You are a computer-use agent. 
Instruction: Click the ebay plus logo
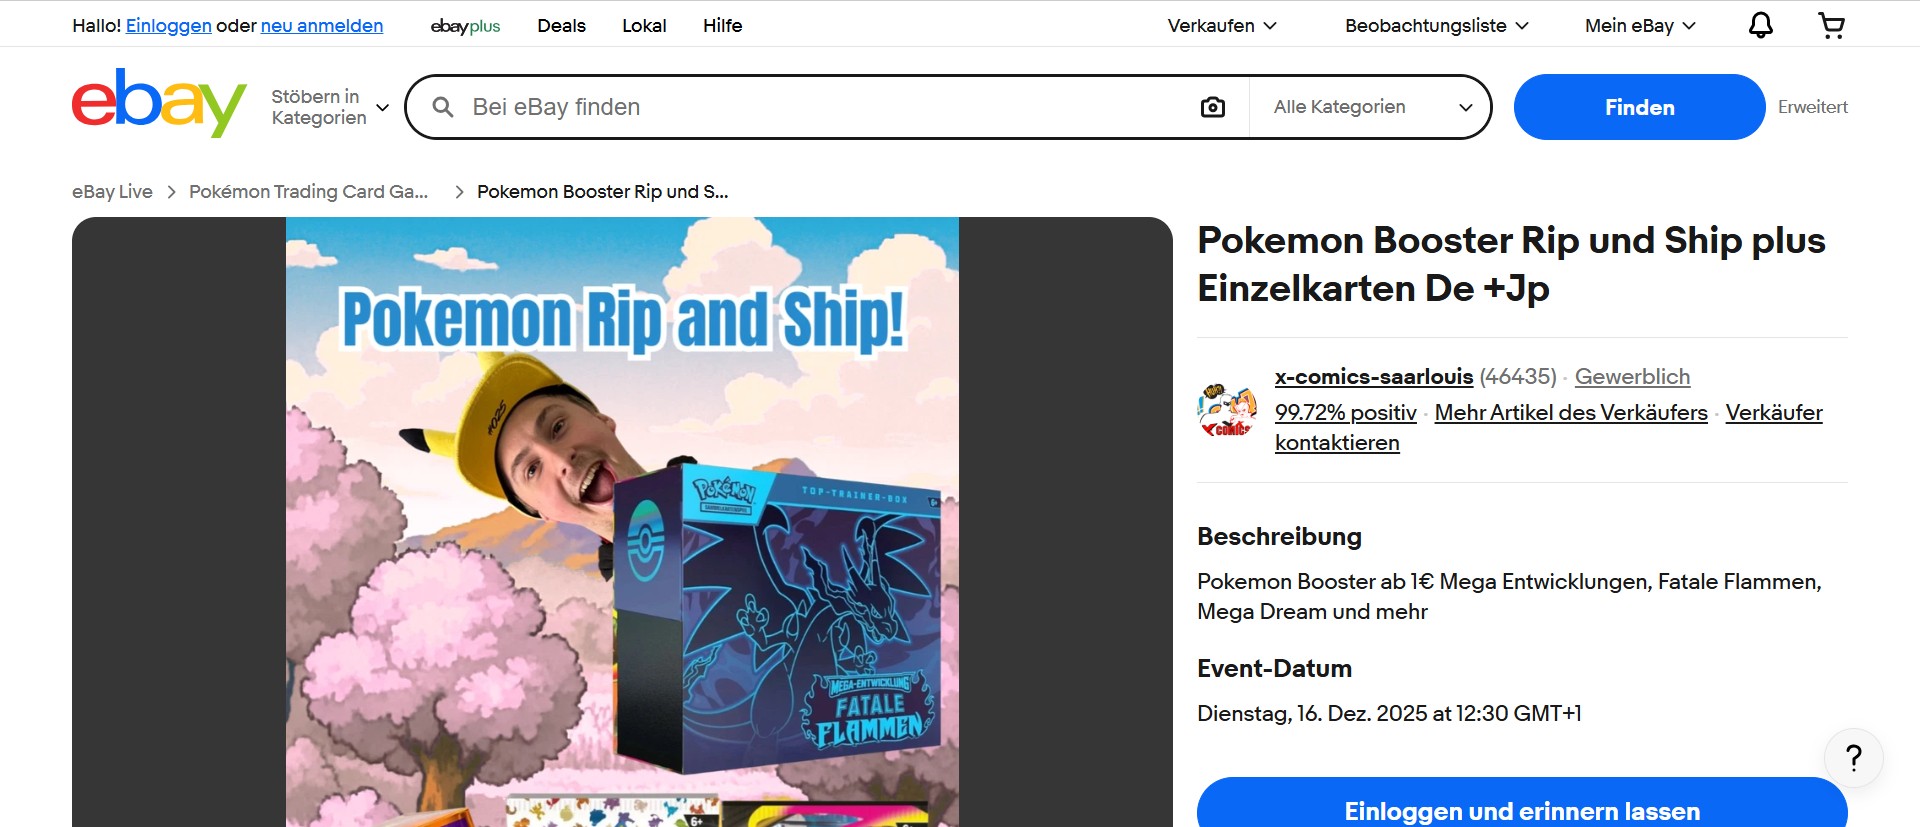(465, 26)
